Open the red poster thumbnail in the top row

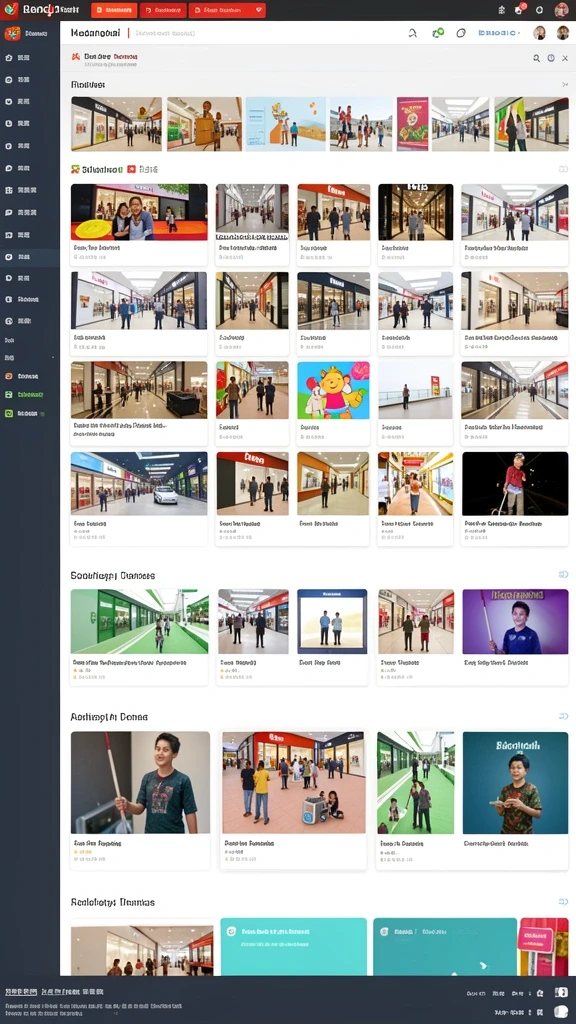tap(413, 124)
